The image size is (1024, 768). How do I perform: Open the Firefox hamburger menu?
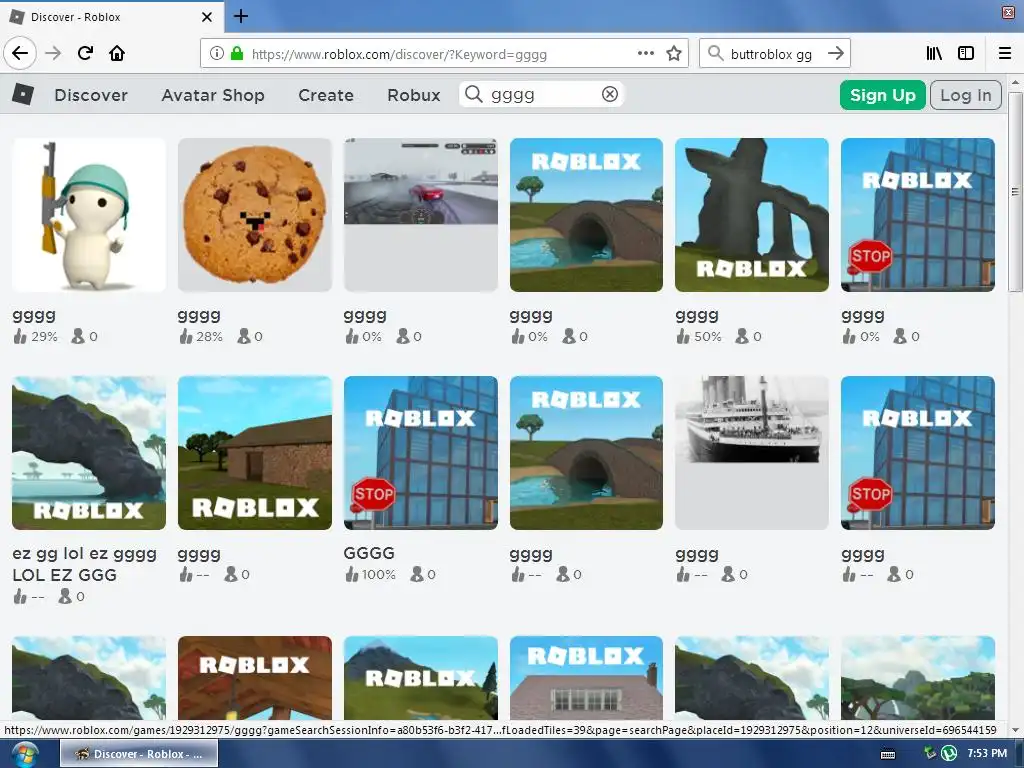pyautogui.click(x=1005, y=53)
